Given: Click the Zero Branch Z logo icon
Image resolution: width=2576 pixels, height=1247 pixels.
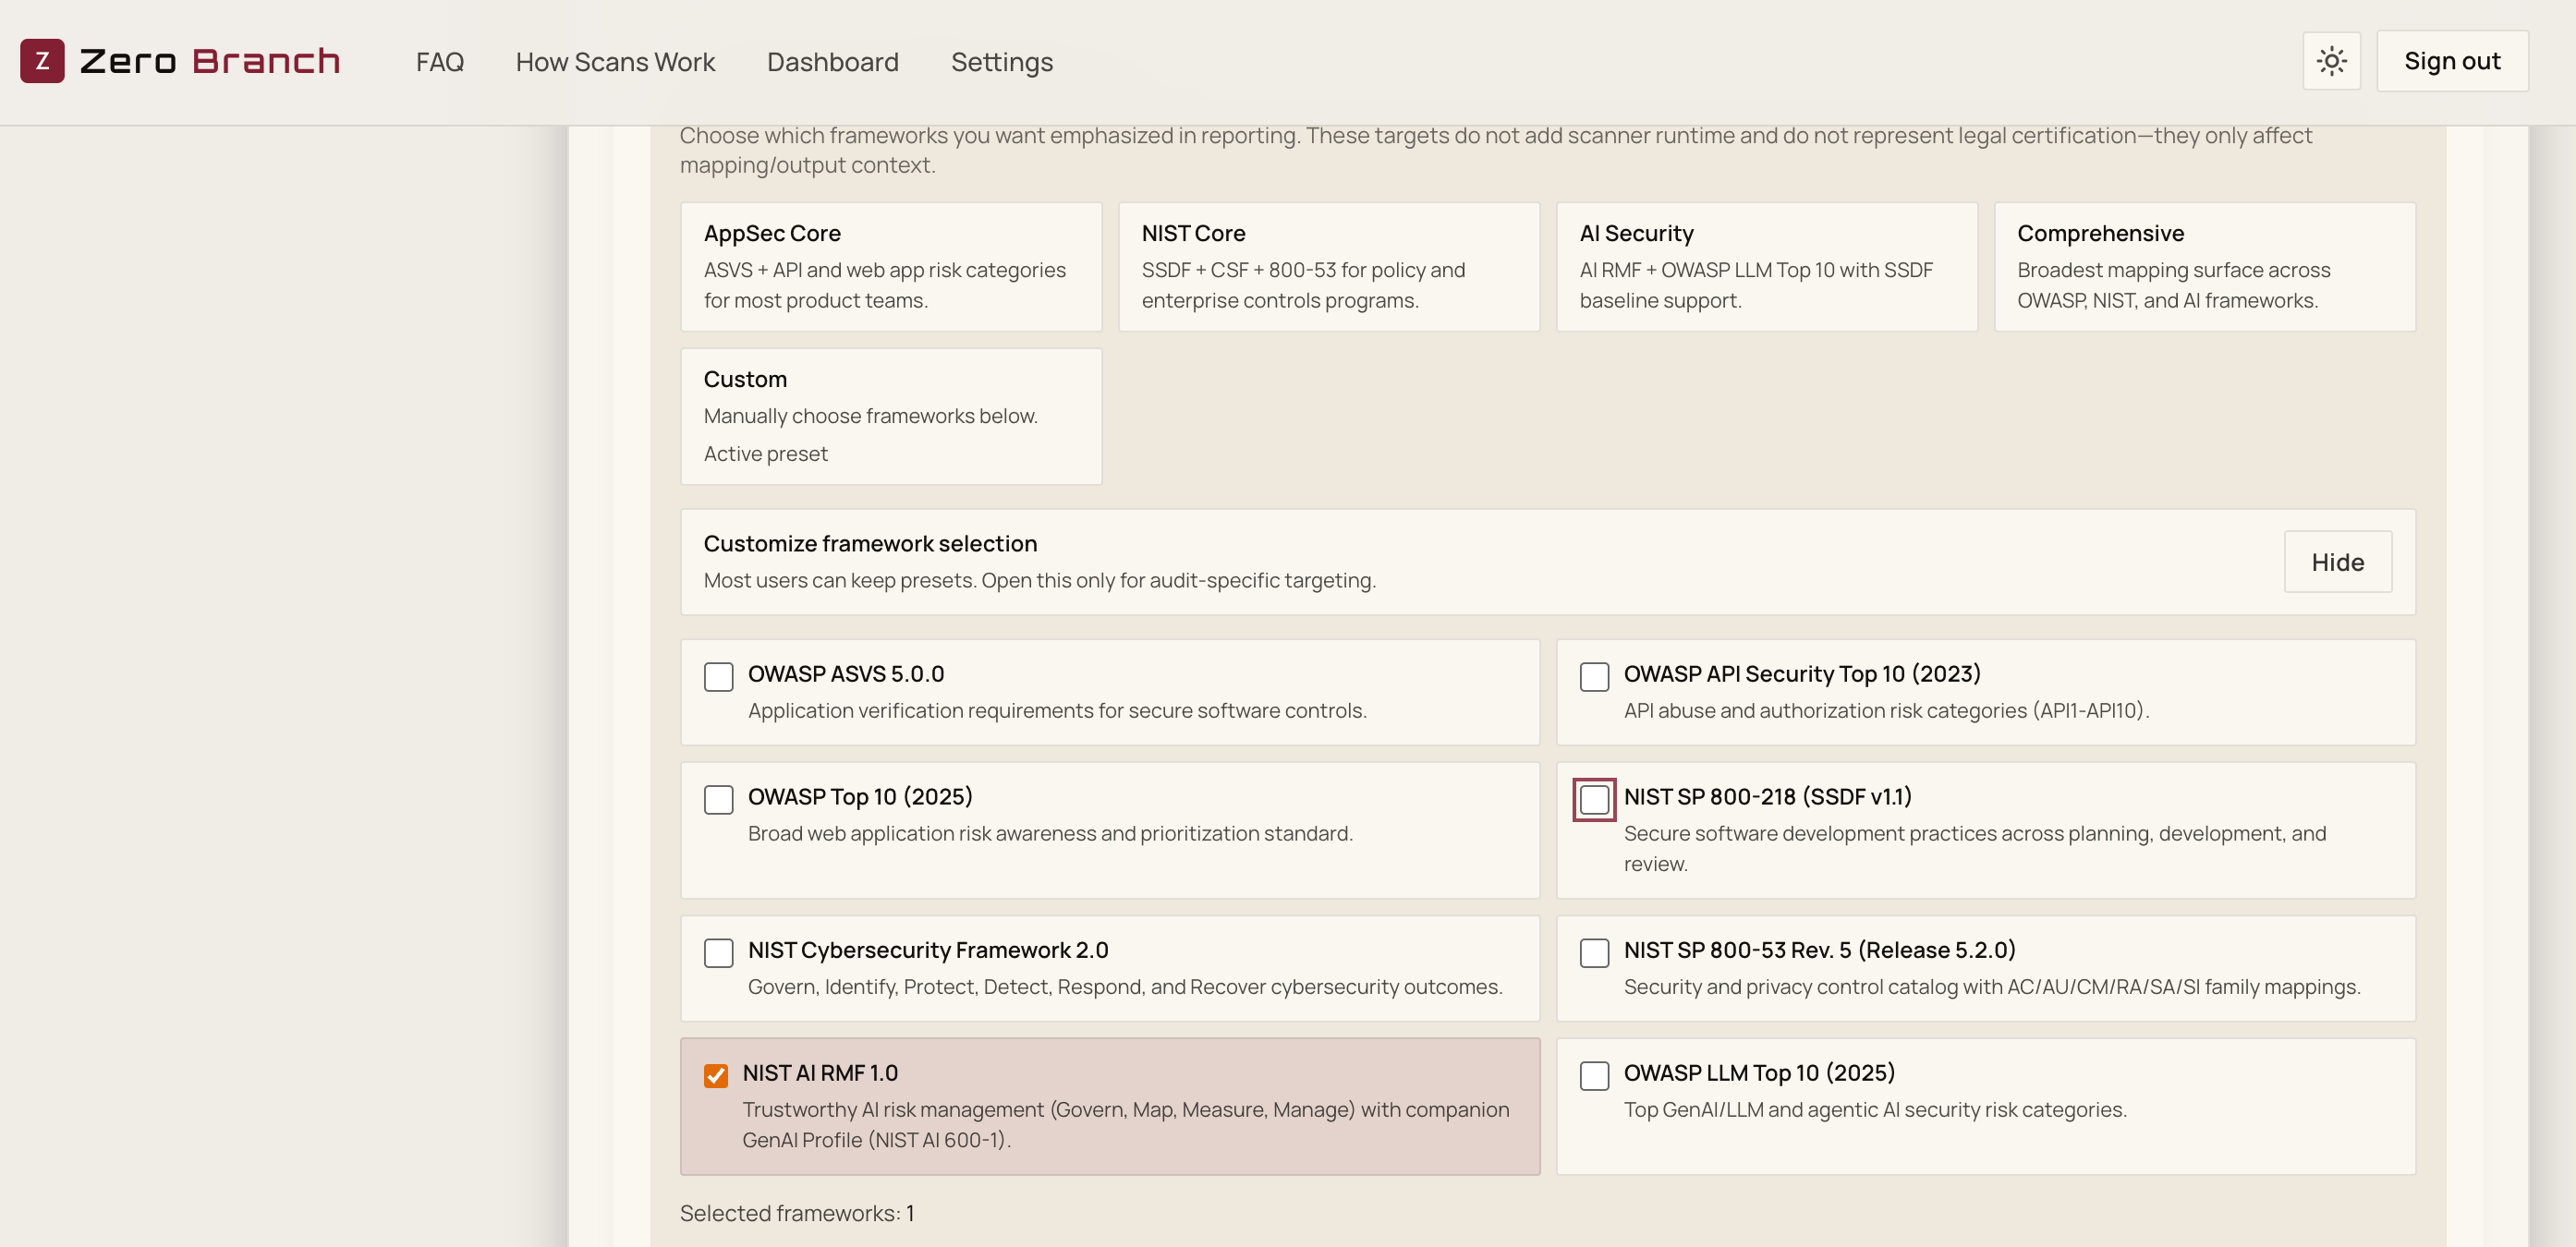Looking at the screenshot, I should coord(42,61).
